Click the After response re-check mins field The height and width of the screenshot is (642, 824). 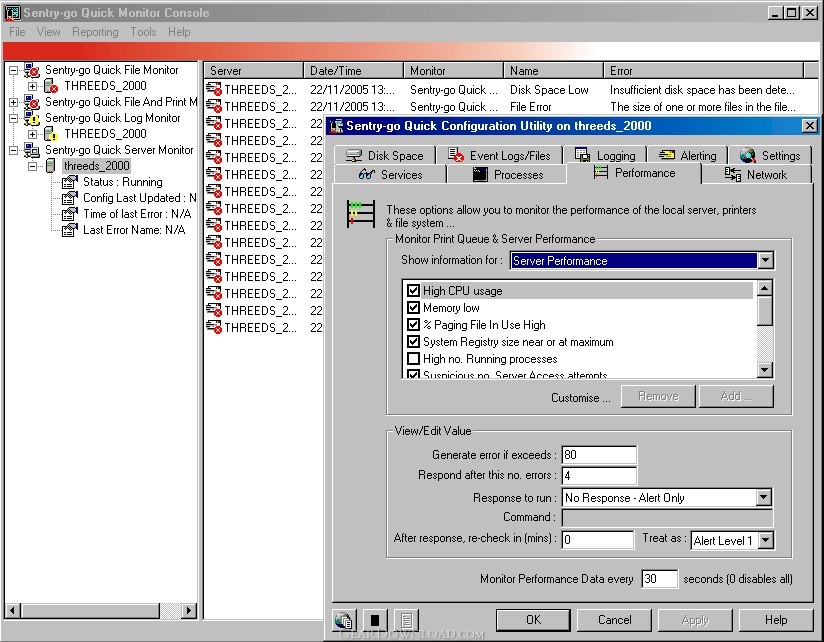[x=598, y=540]
